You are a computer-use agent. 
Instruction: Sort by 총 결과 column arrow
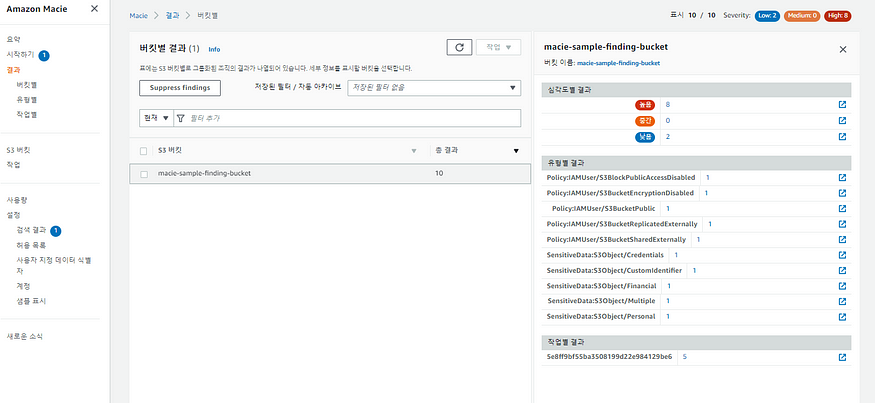516,151
